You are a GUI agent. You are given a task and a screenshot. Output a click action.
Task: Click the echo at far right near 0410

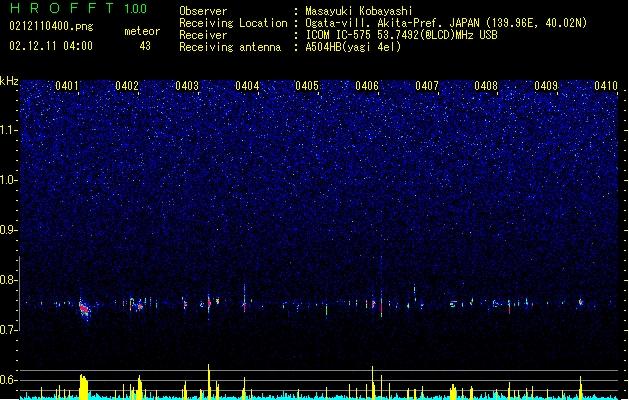point(580,302)
